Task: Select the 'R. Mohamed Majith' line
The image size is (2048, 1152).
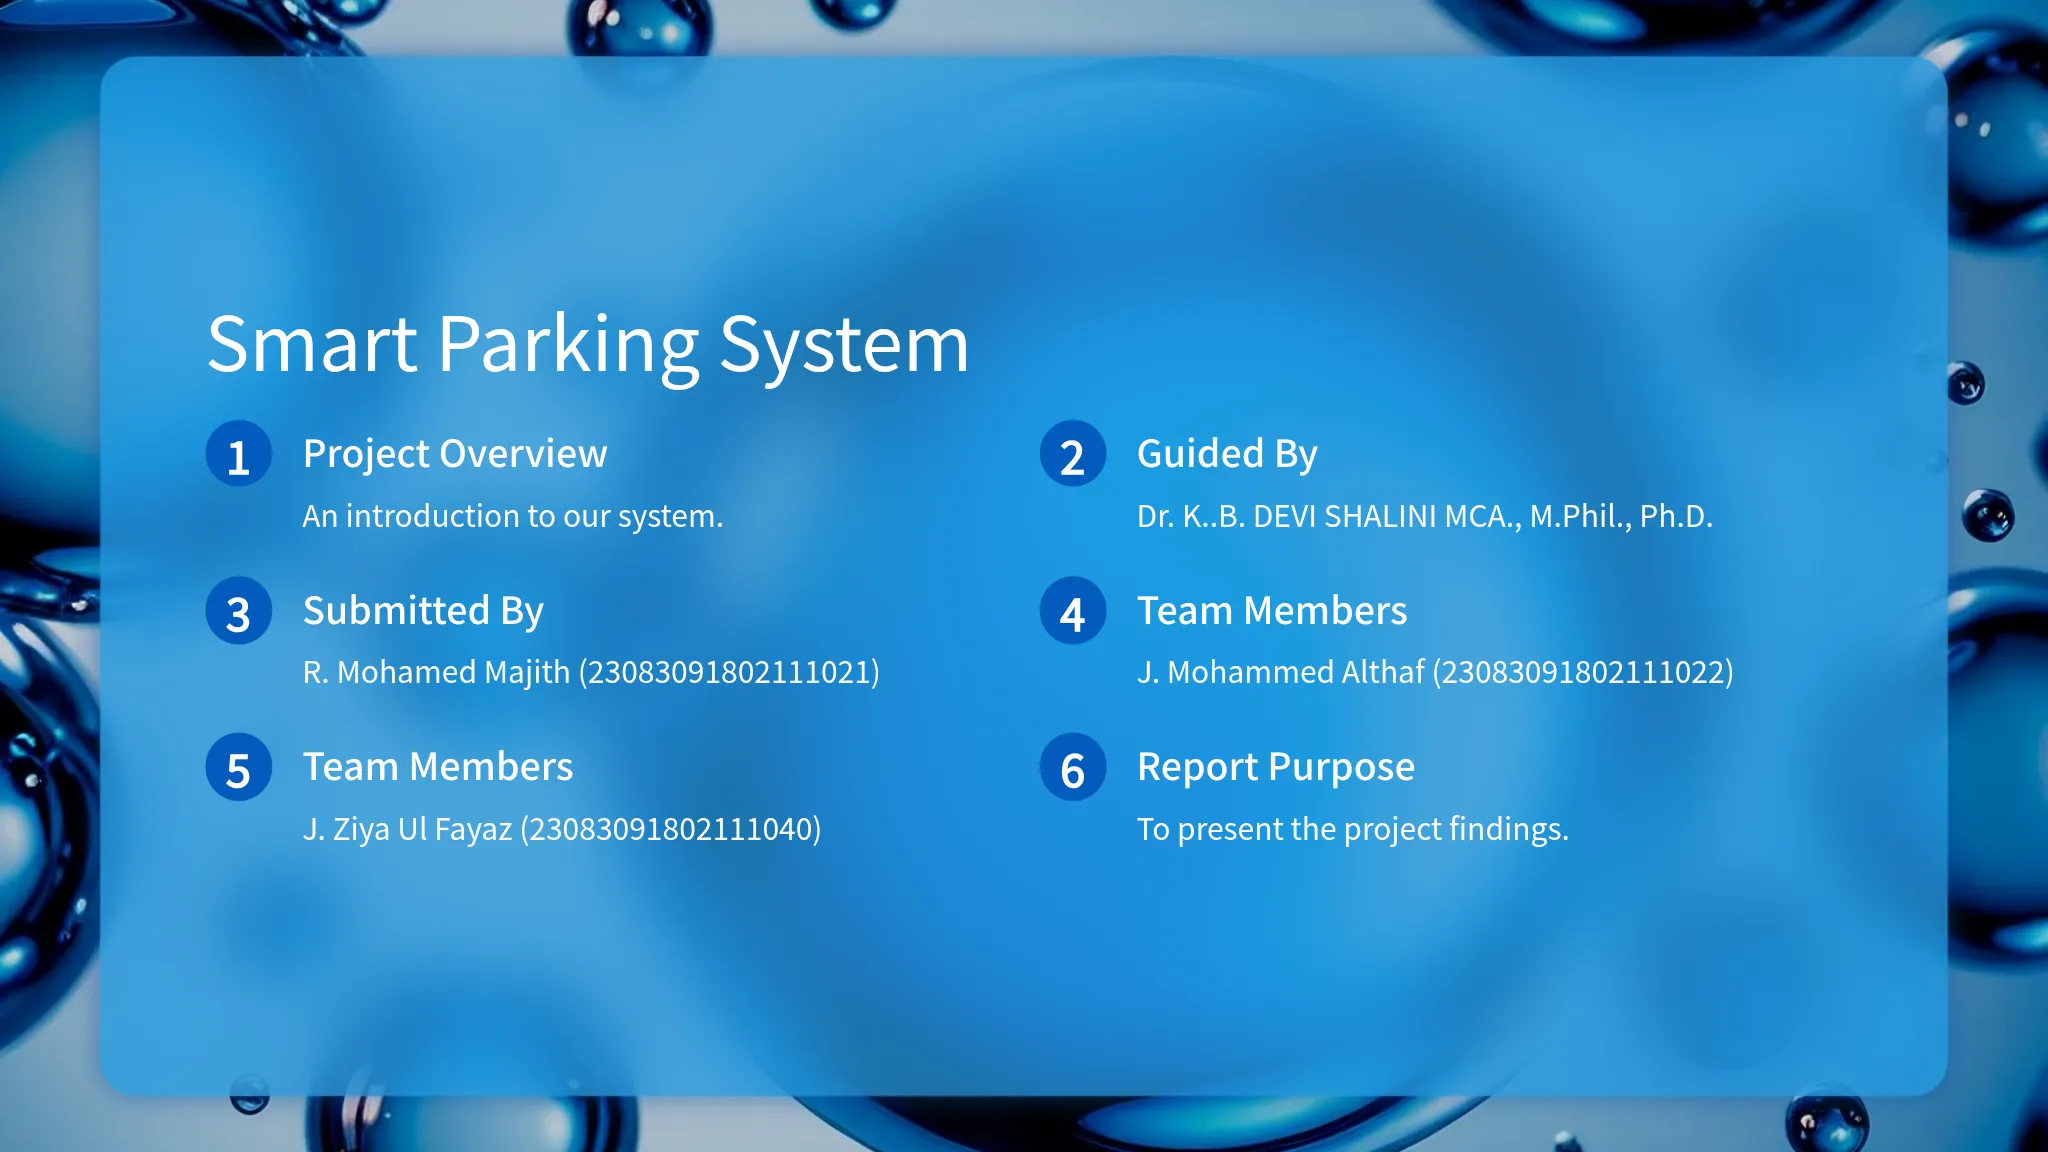Action: 591,672
